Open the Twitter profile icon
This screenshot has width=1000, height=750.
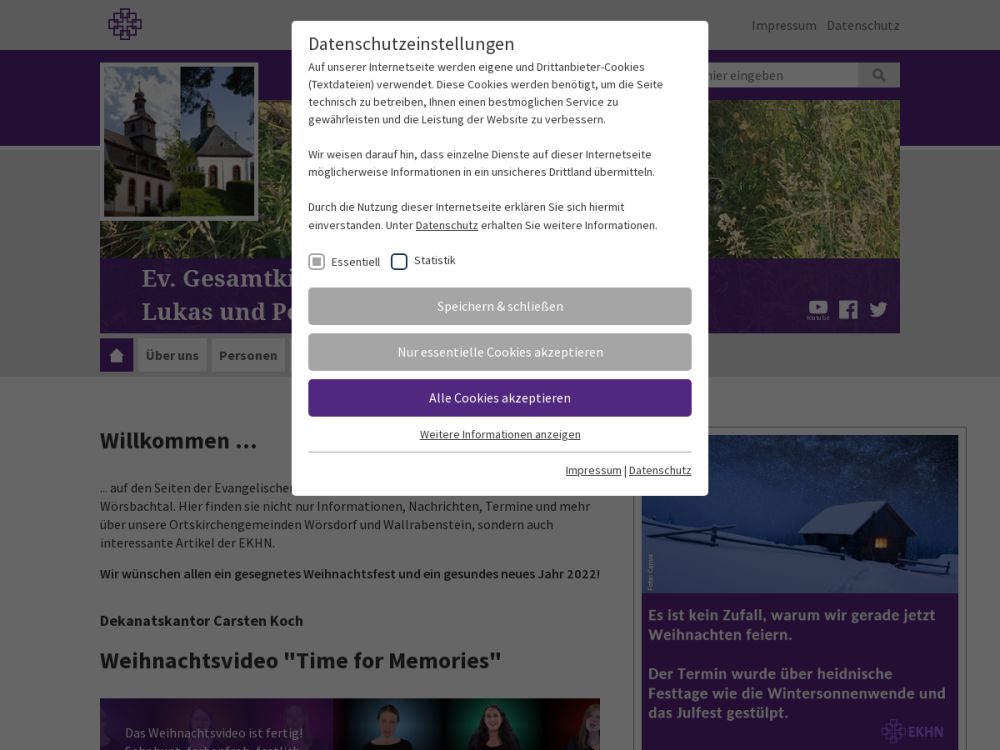(878, 309)
